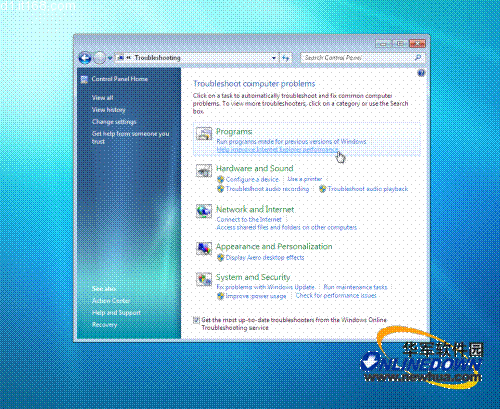Open the blue help question mark icon
The height and width of the screenshot is (409, 500).
click(421, 73)
